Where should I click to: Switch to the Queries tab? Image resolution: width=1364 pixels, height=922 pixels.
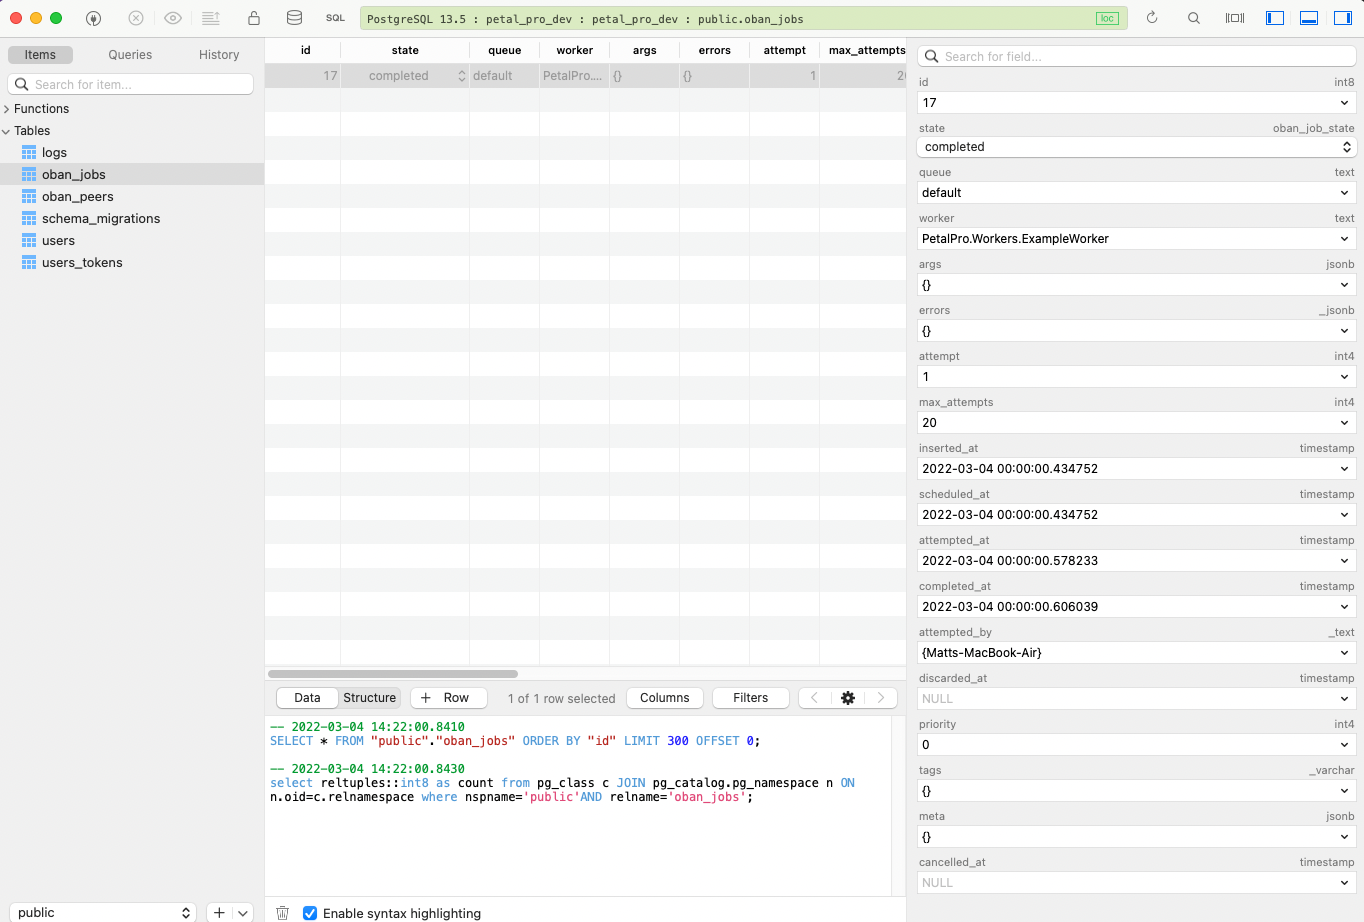tap(130, 55)
